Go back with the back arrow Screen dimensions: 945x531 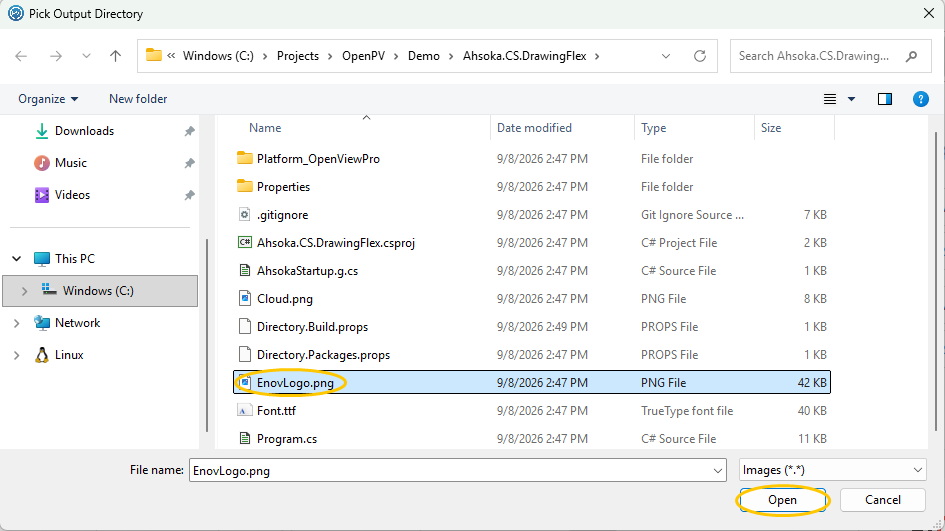(21, 56)
